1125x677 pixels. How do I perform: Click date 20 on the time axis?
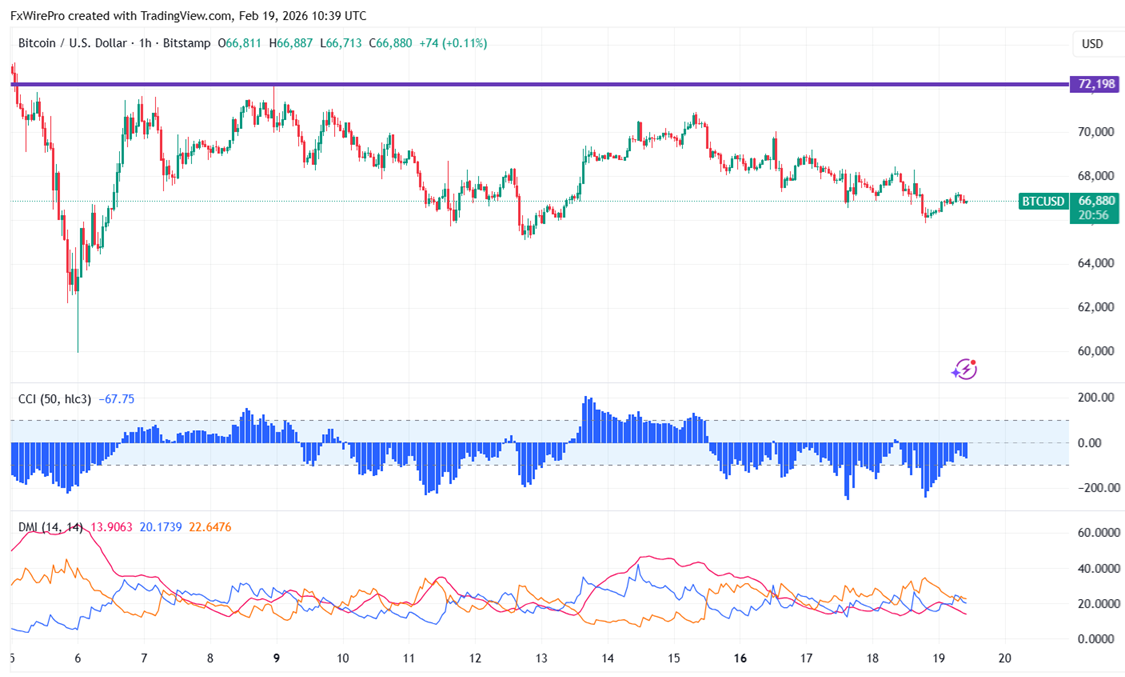point(1005,658)
